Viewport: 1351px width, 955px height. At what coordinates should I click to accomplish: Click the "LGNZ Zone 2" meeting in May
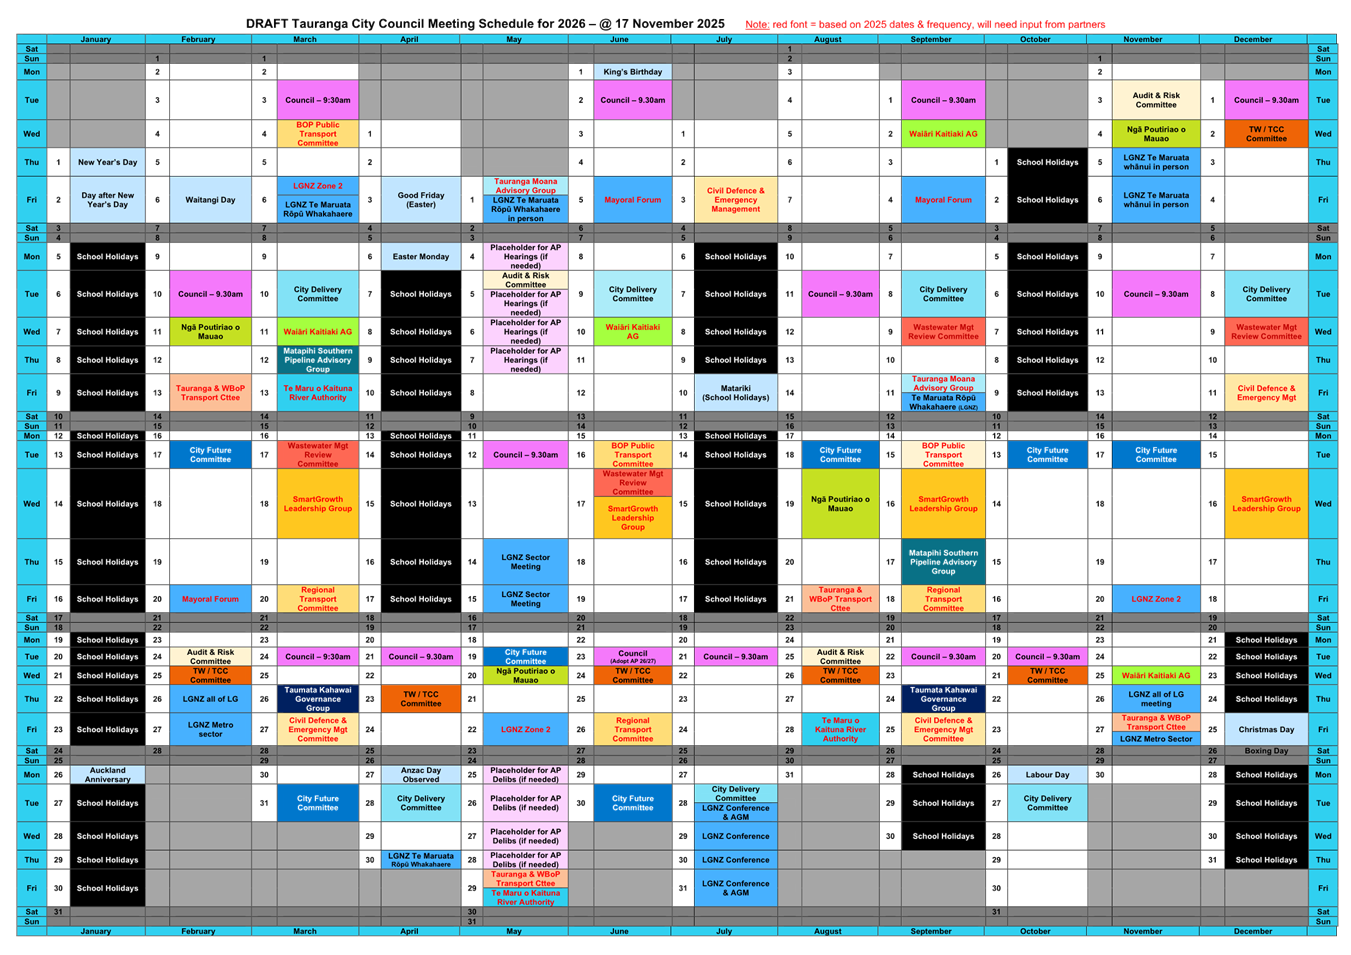pos(524,729)
